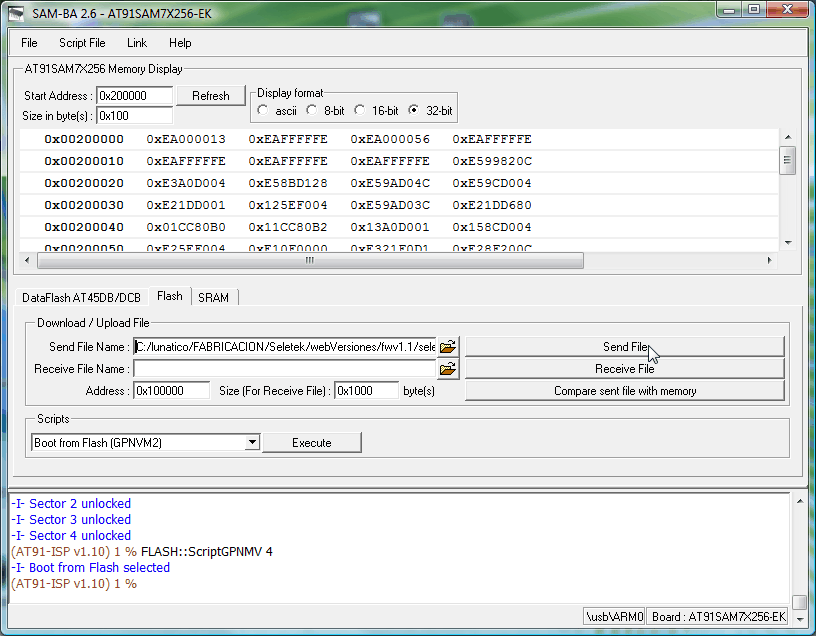Close the SAM-BA window
The width and height of the screenshot is (816, 636).
(x=787, y=10)
